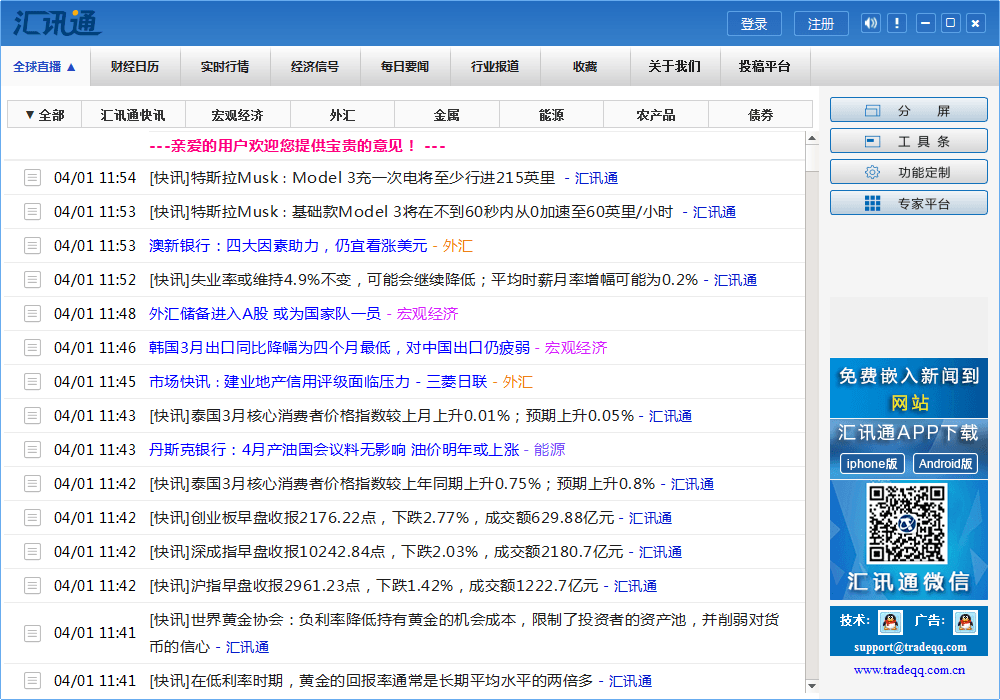1000x700 pixels.
Task: Click the document icon beside 世界黄金协会 news
Action: 33,633
